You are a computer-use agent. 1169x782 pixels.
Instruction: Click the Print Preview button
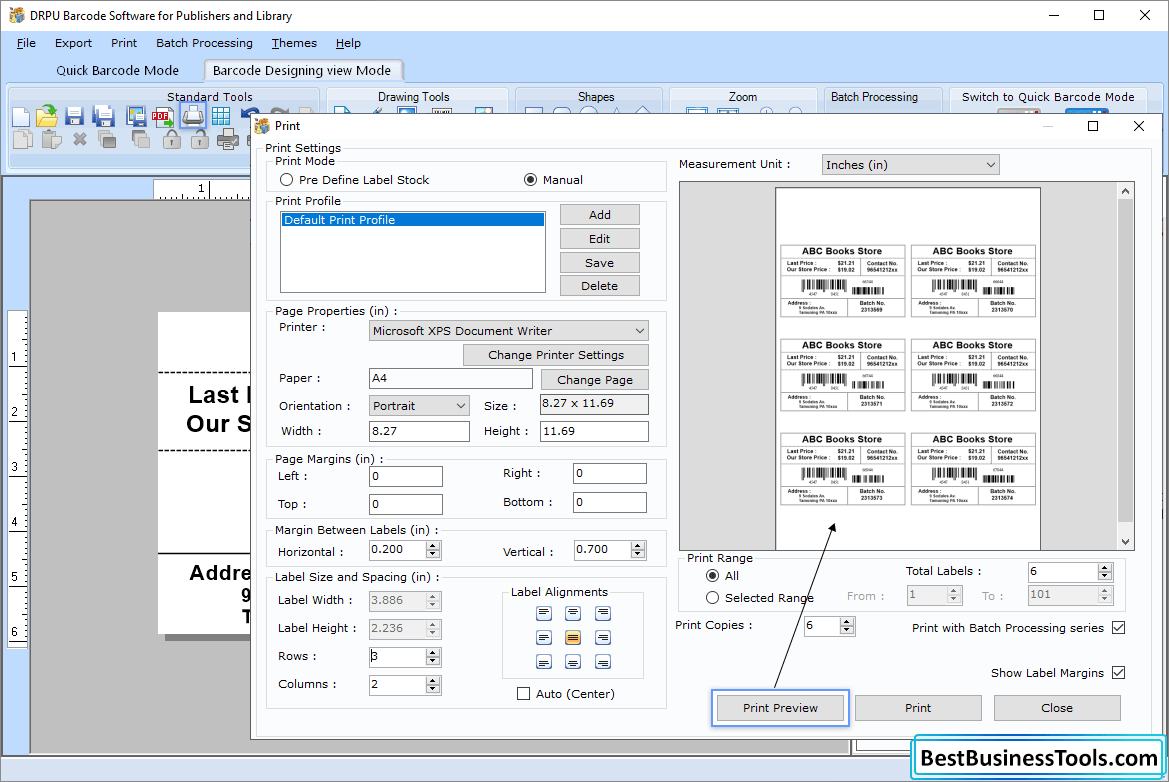[x=780, y=708]
